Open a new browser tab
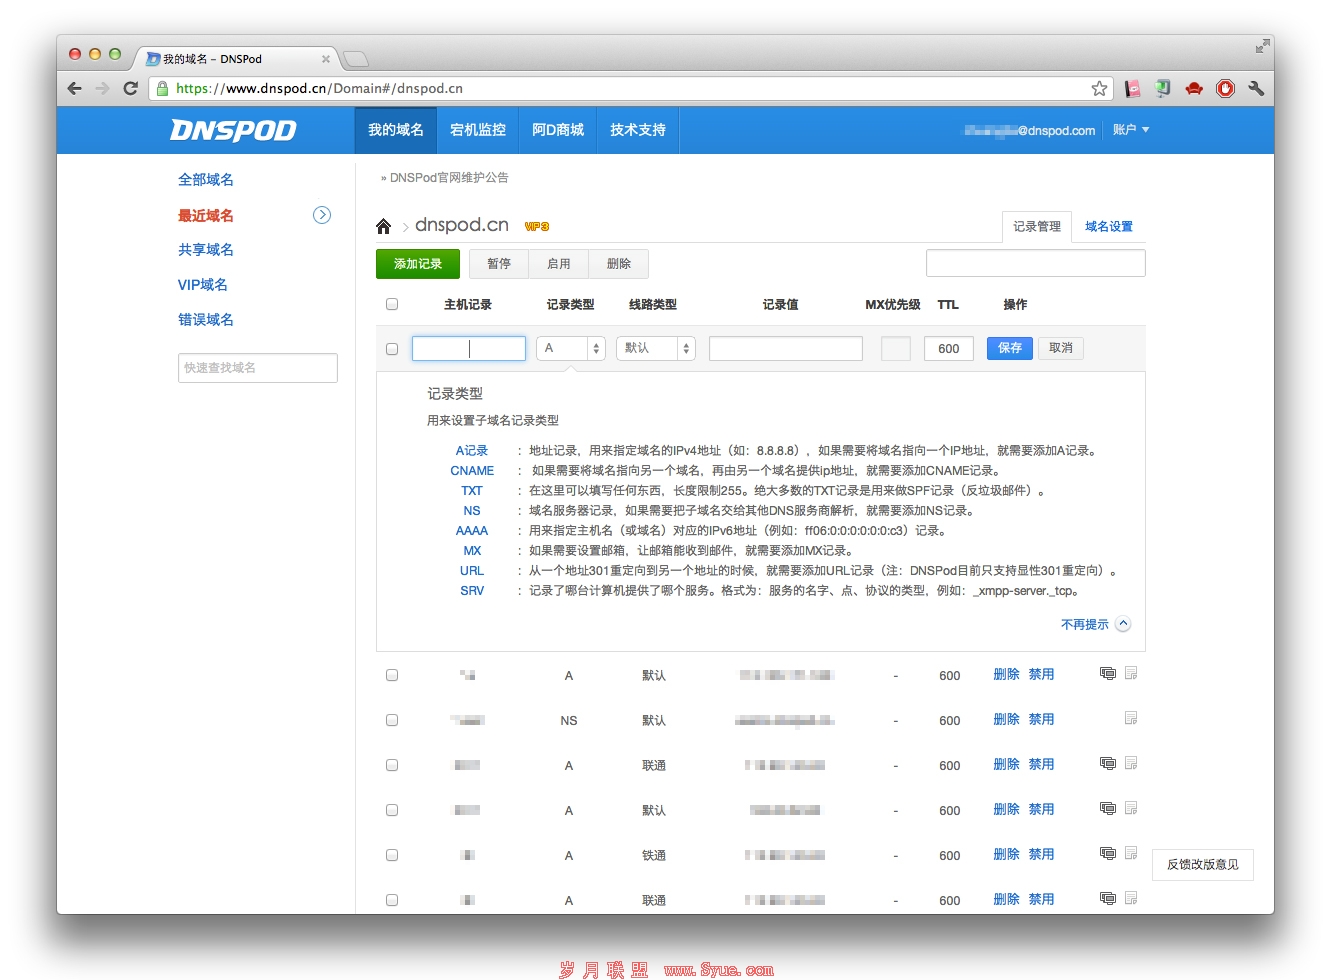Viewport: 1331px width, 980px height. pyautogui.click(x=356, y=58)
